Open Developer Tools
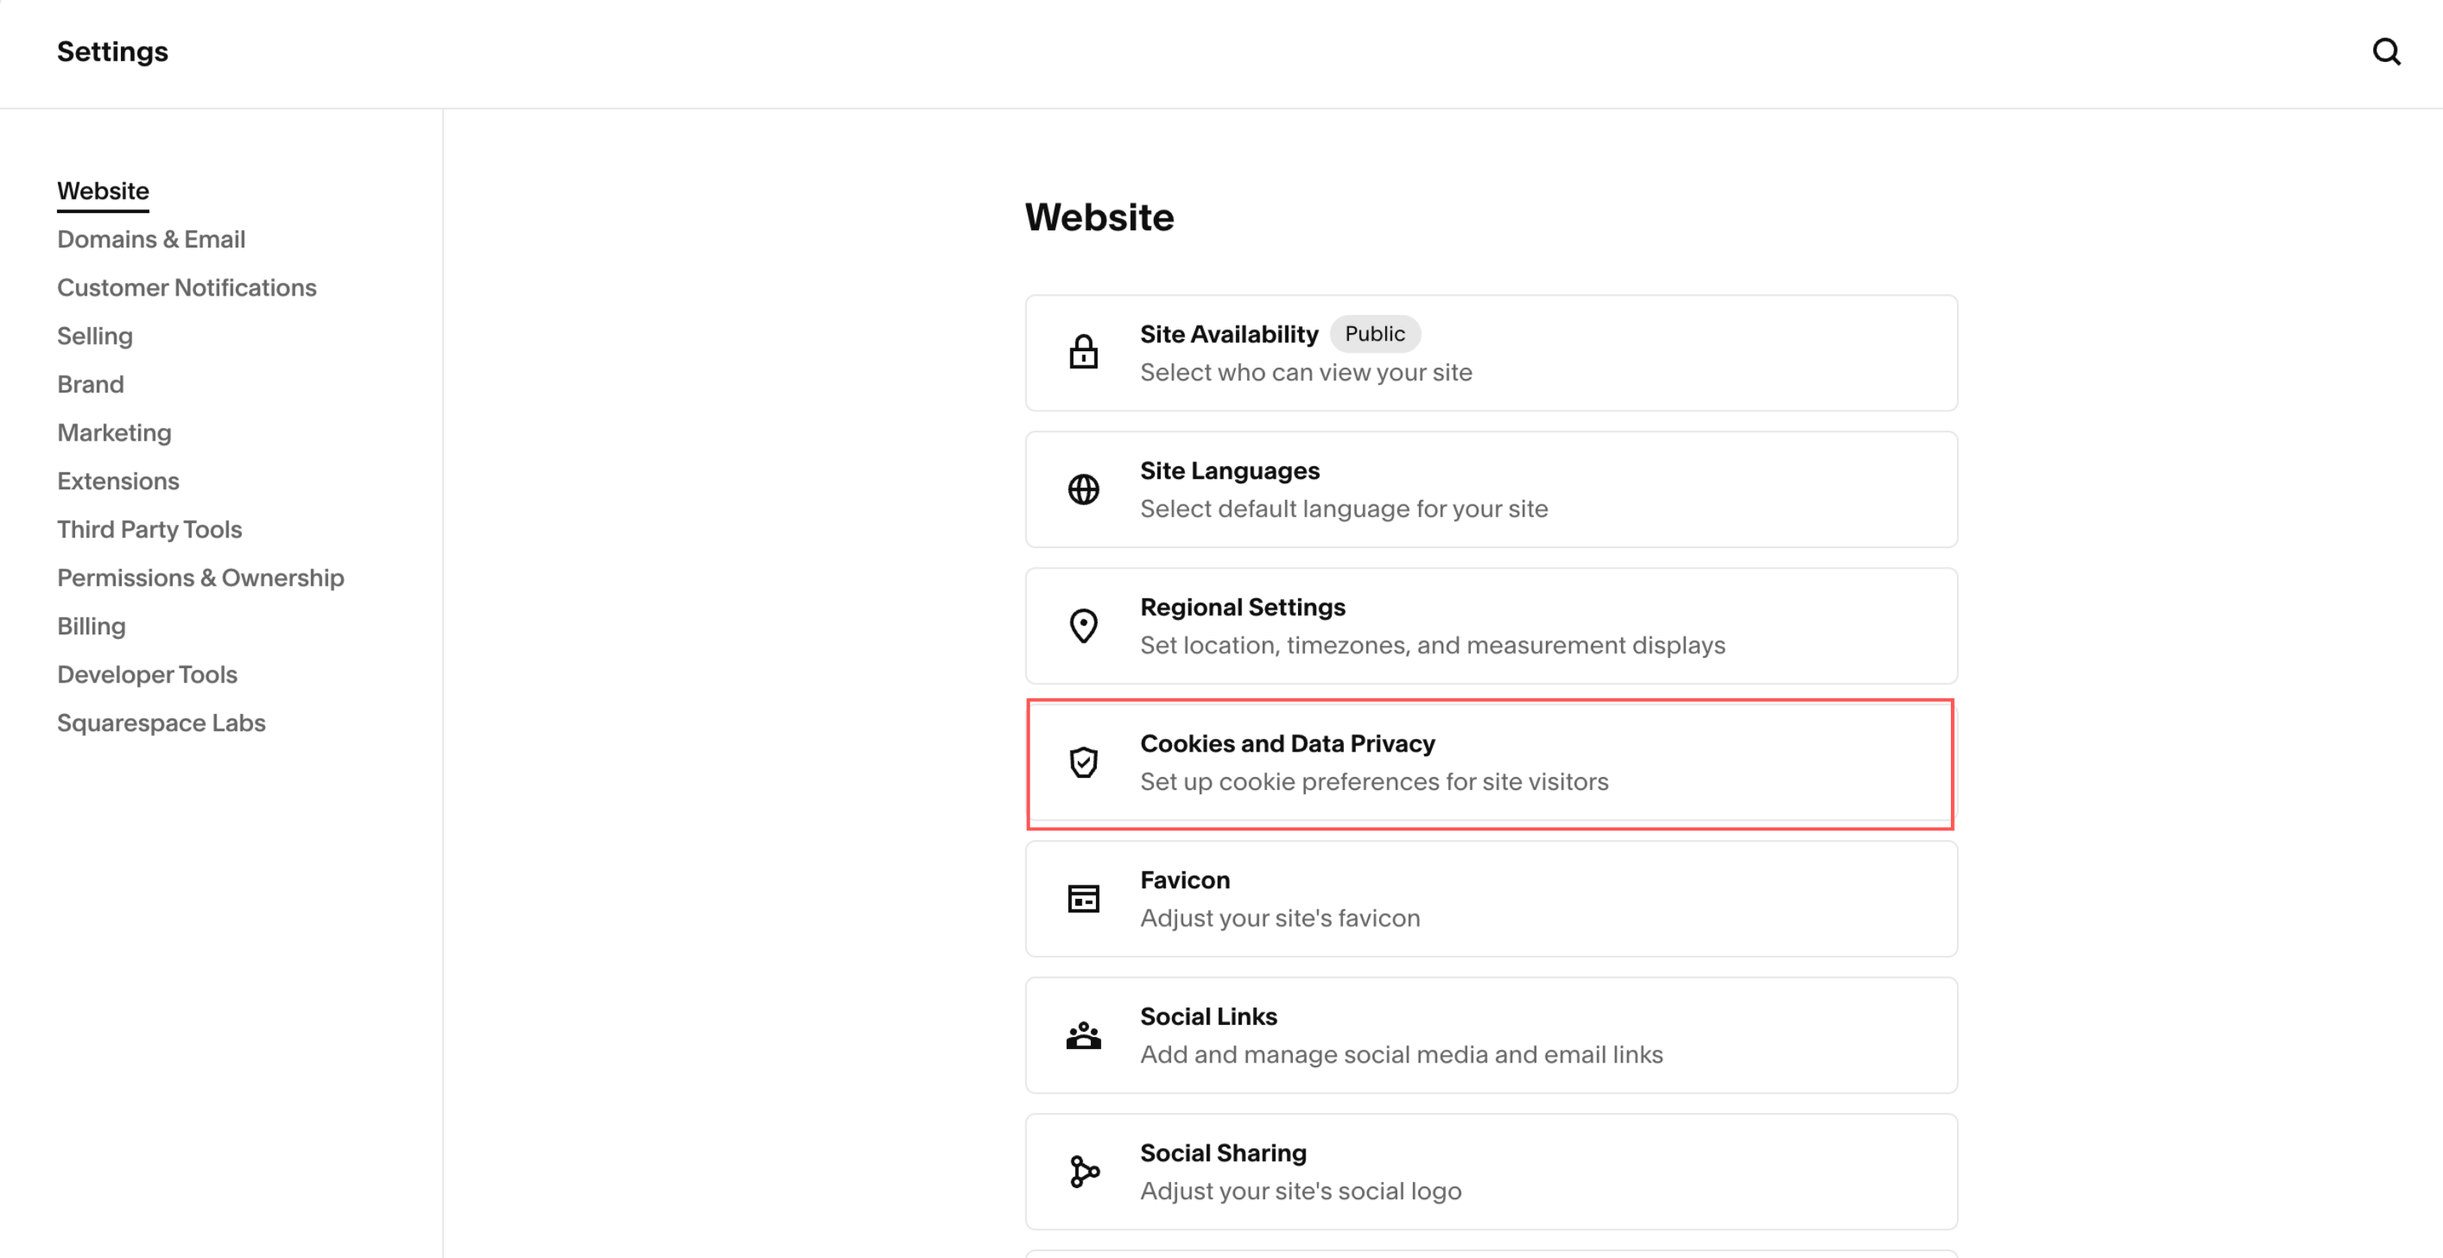Screen dimensions: 2443x1258 [147, 674]
